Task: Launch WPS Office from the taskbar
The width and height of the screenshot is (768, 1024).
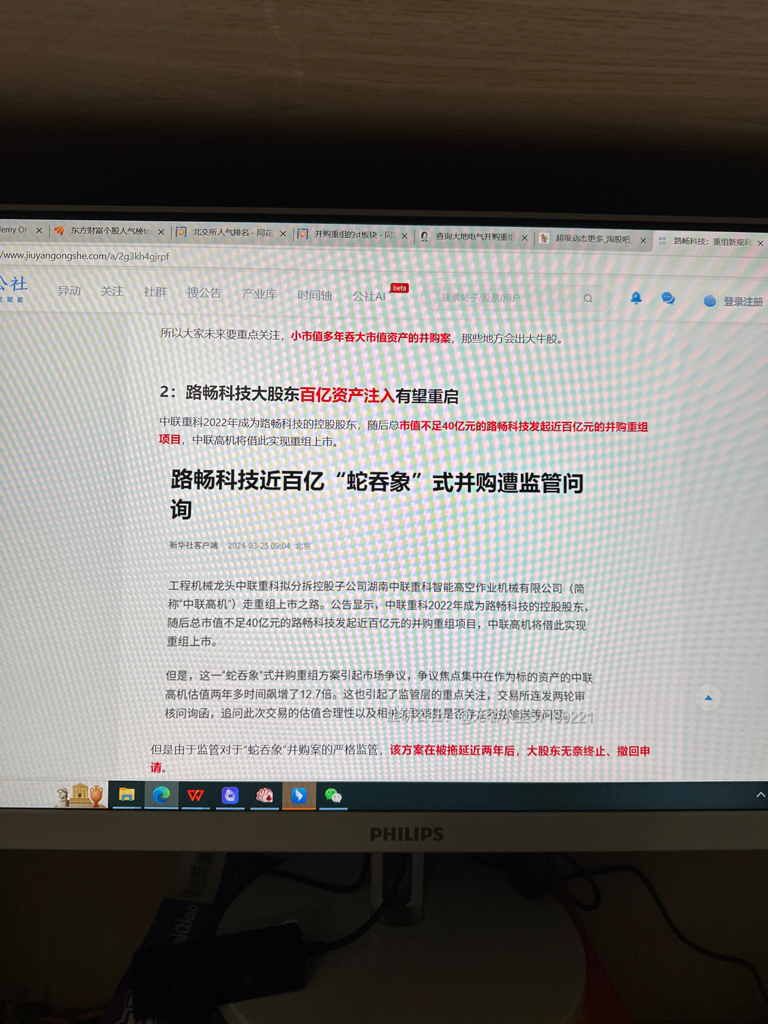Action: pos(195,795)
